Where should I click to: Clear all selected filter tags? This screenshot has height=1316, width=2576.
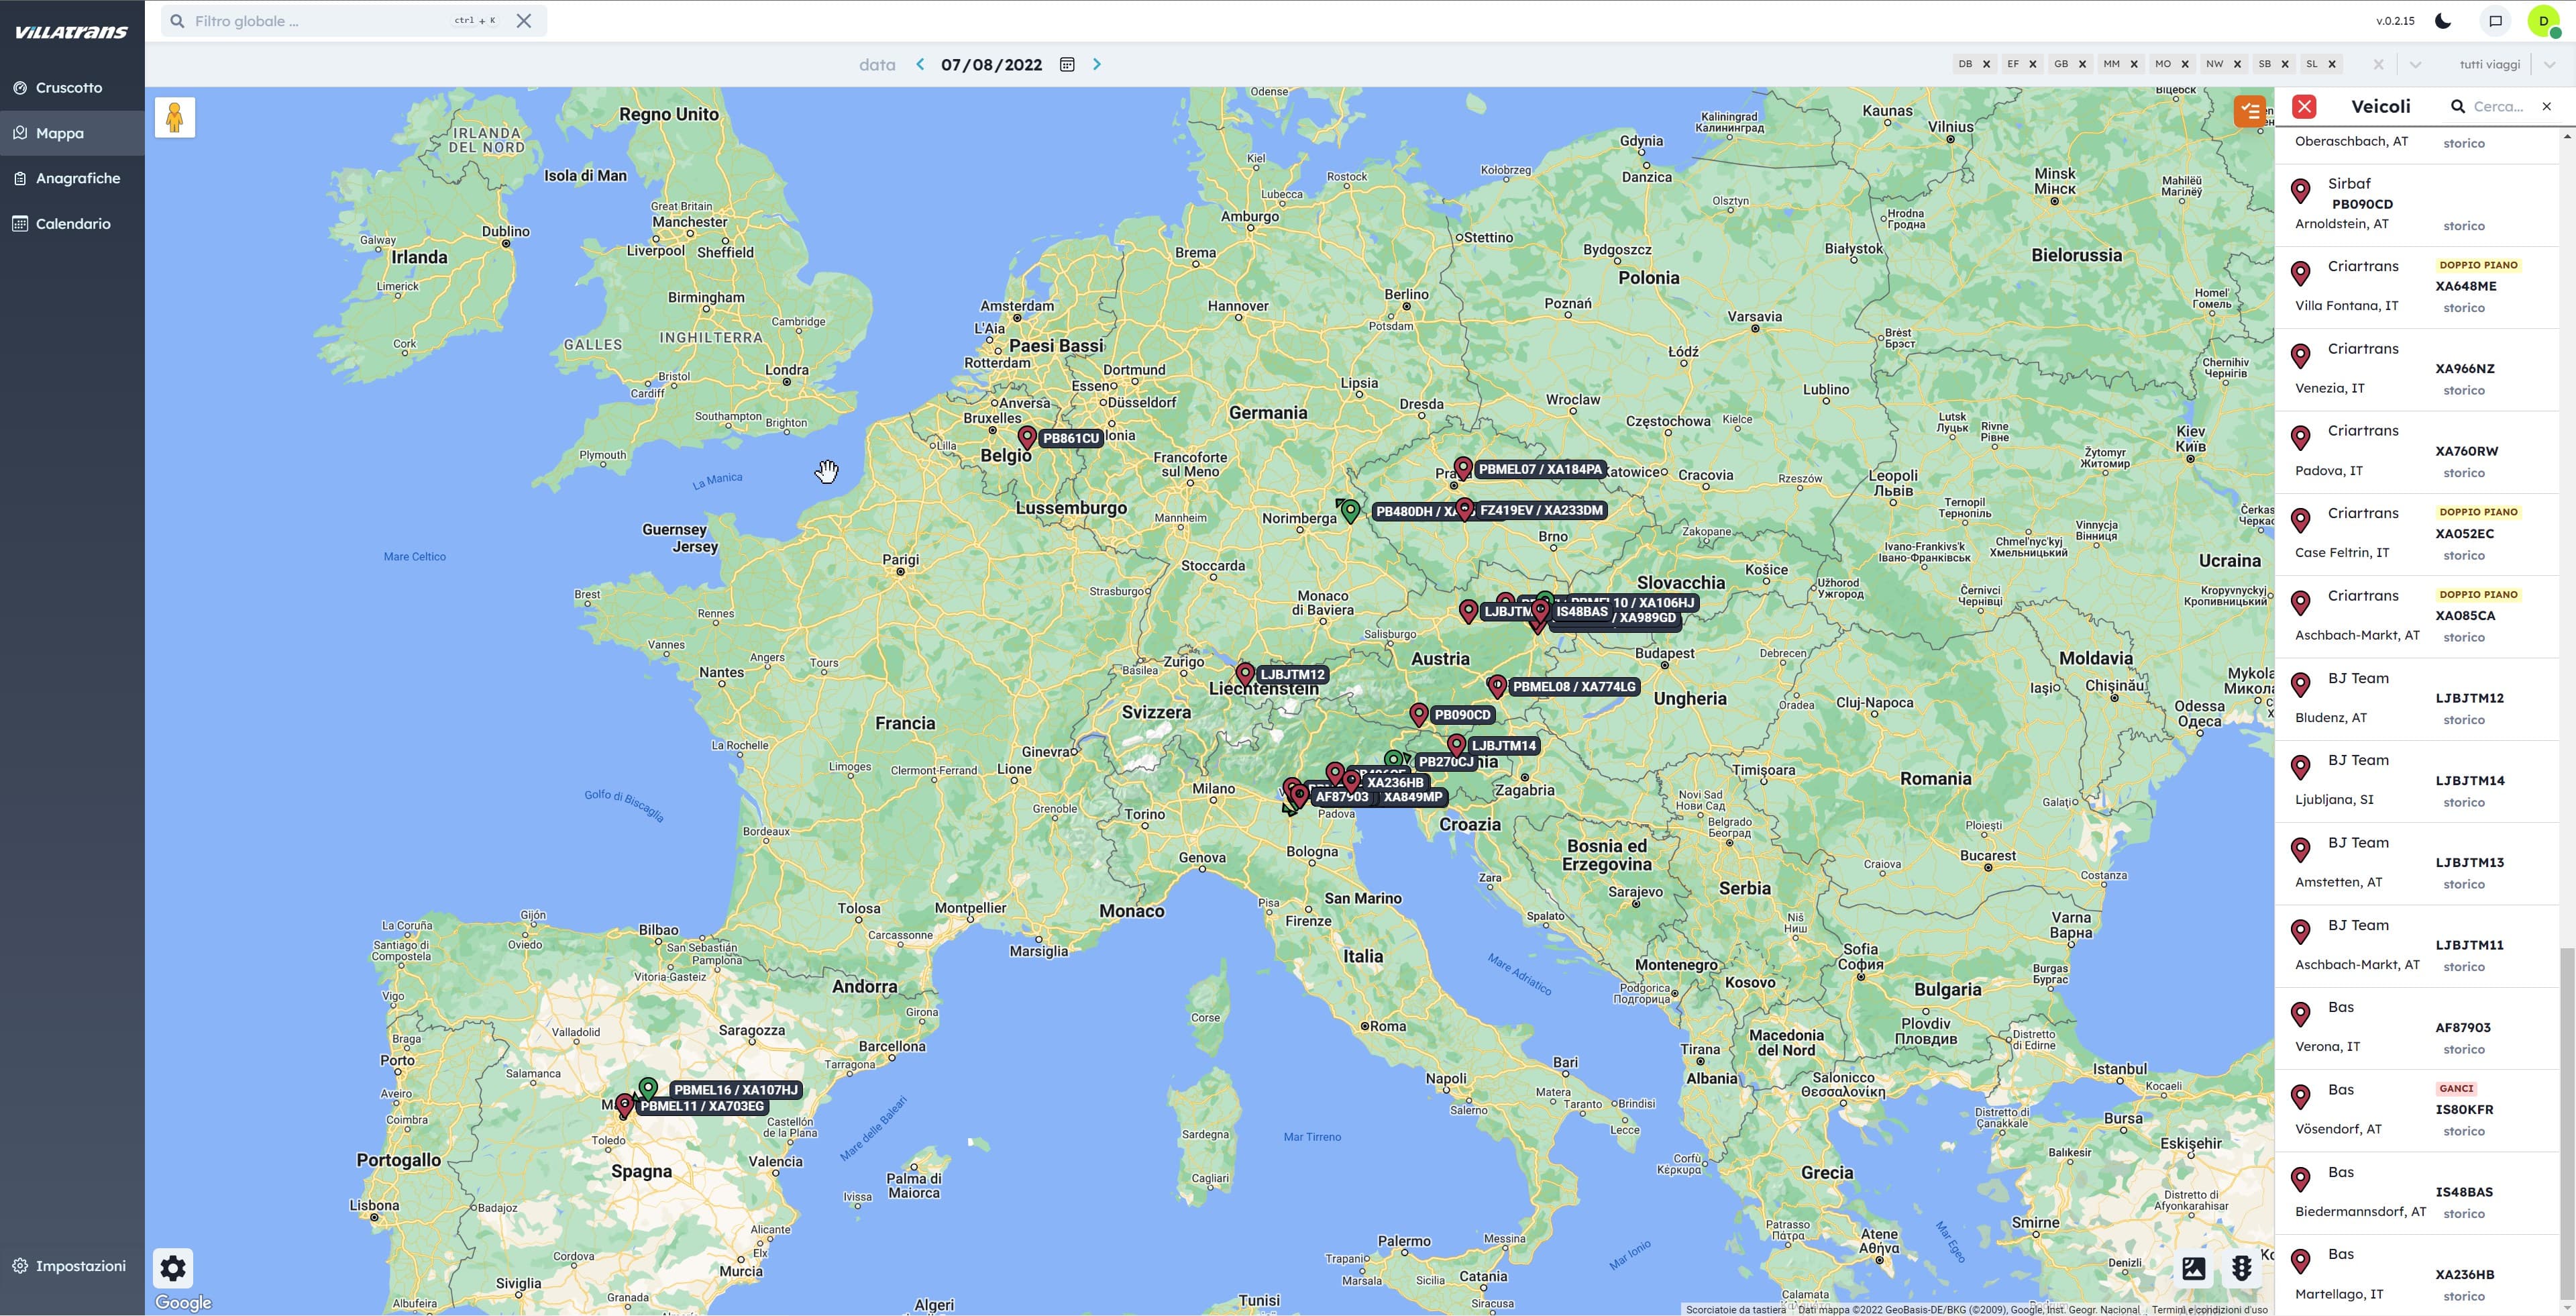coord(2379,65)
